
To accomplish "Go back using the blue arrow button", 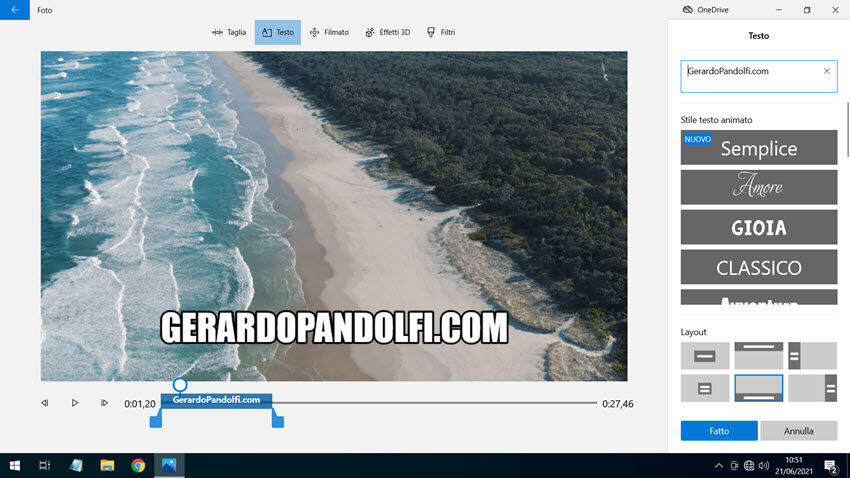I will tap(15, 10).
